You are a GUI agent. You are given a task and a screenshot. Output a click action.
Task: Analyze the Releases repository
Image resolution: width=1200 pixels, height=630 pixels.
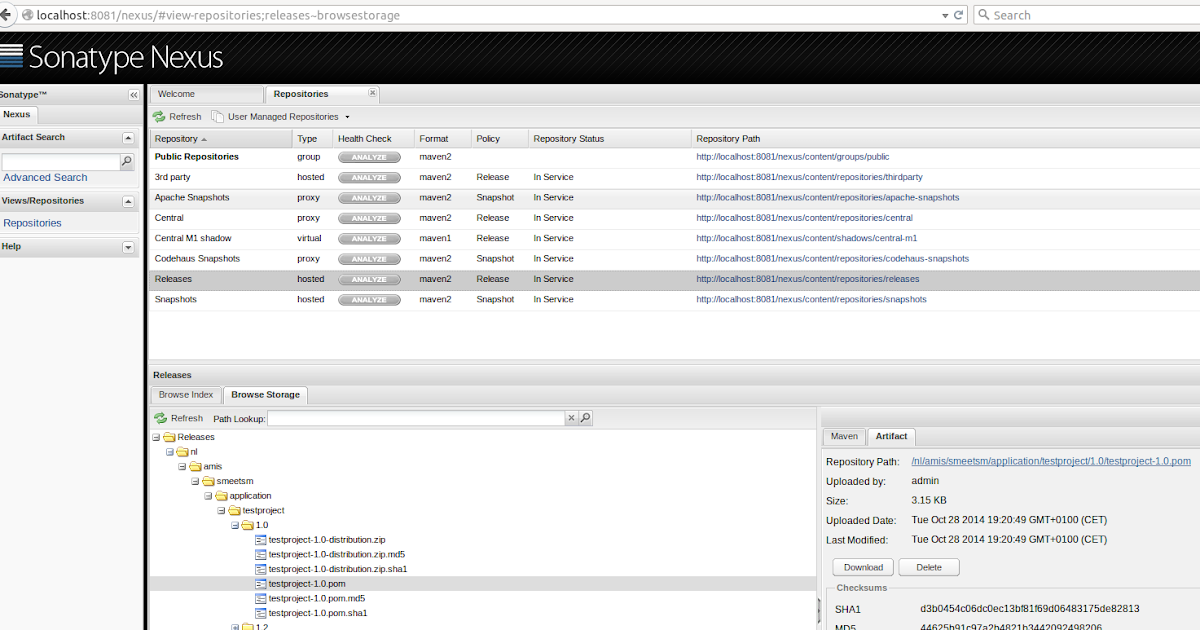point(369,279)
